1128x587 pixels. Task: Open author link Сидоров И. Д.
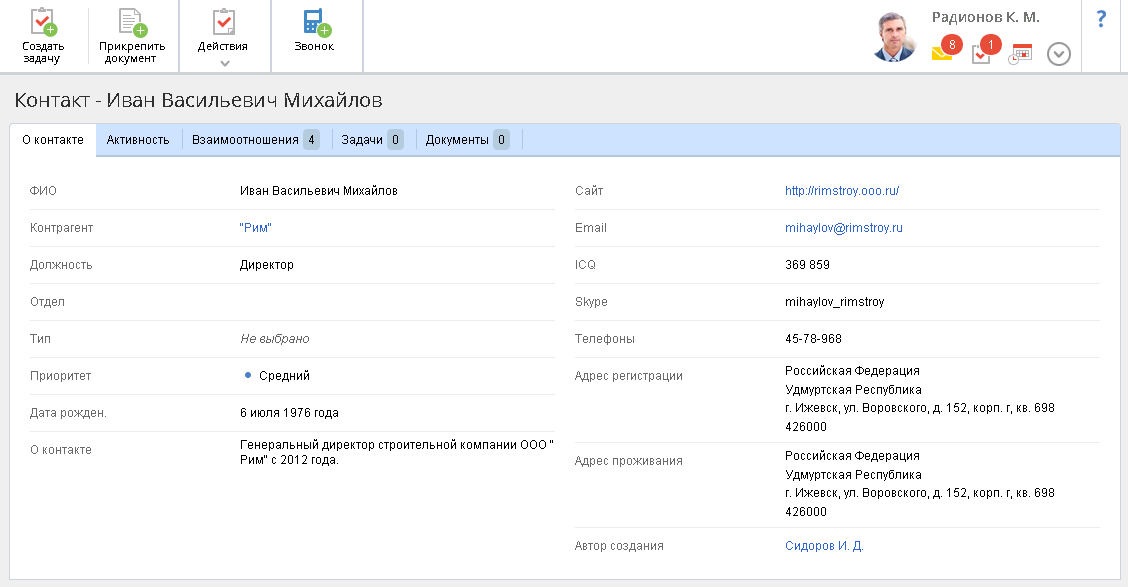[824, 546]
